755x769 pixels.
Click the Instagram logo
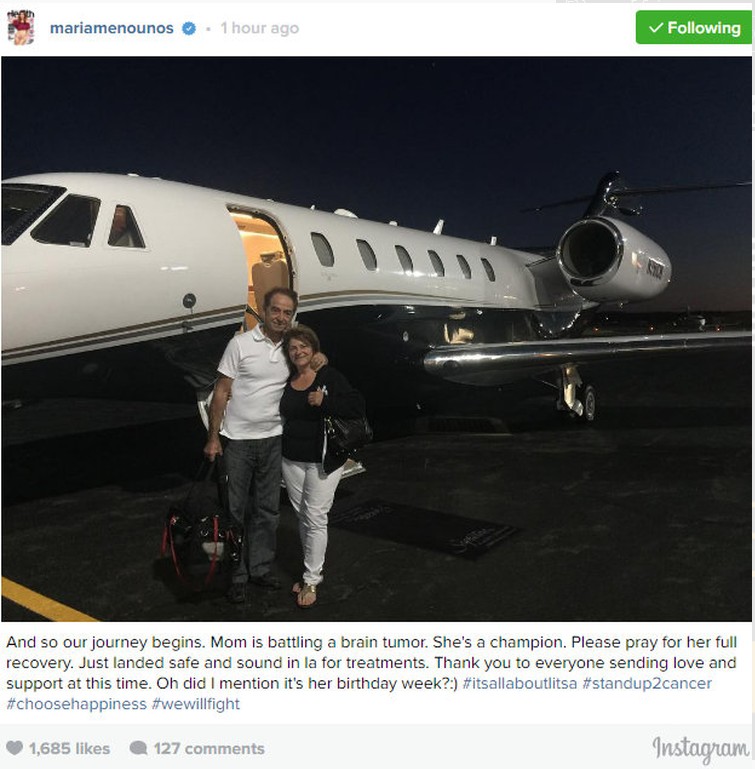tap(701, 749)
